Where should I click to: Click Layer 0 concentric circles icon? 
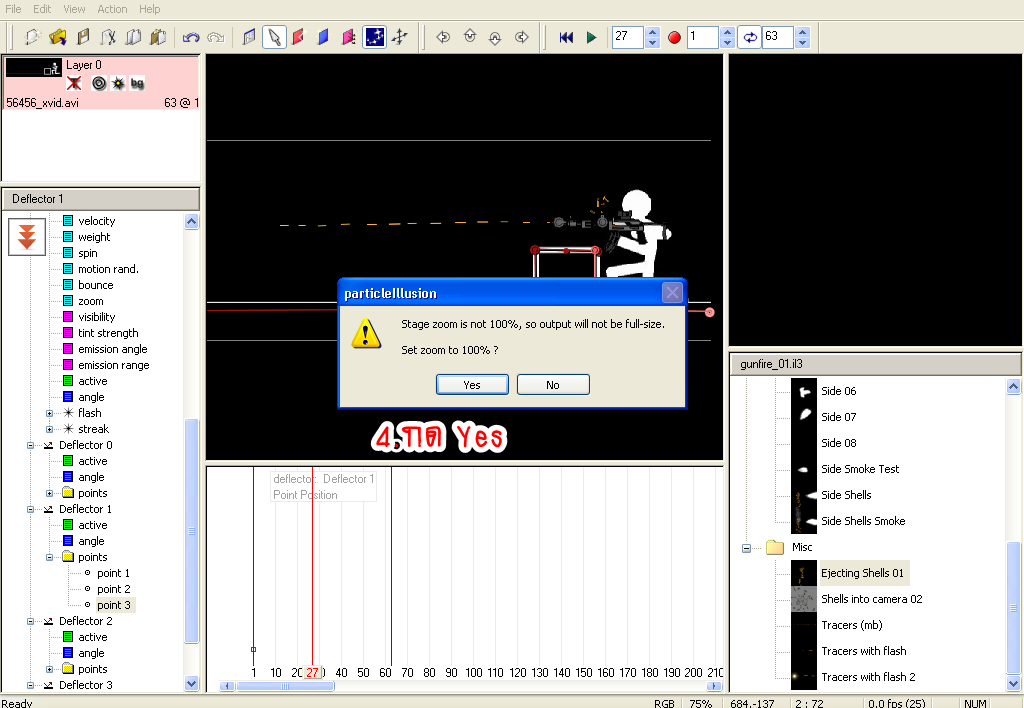(x=99, y=83)
